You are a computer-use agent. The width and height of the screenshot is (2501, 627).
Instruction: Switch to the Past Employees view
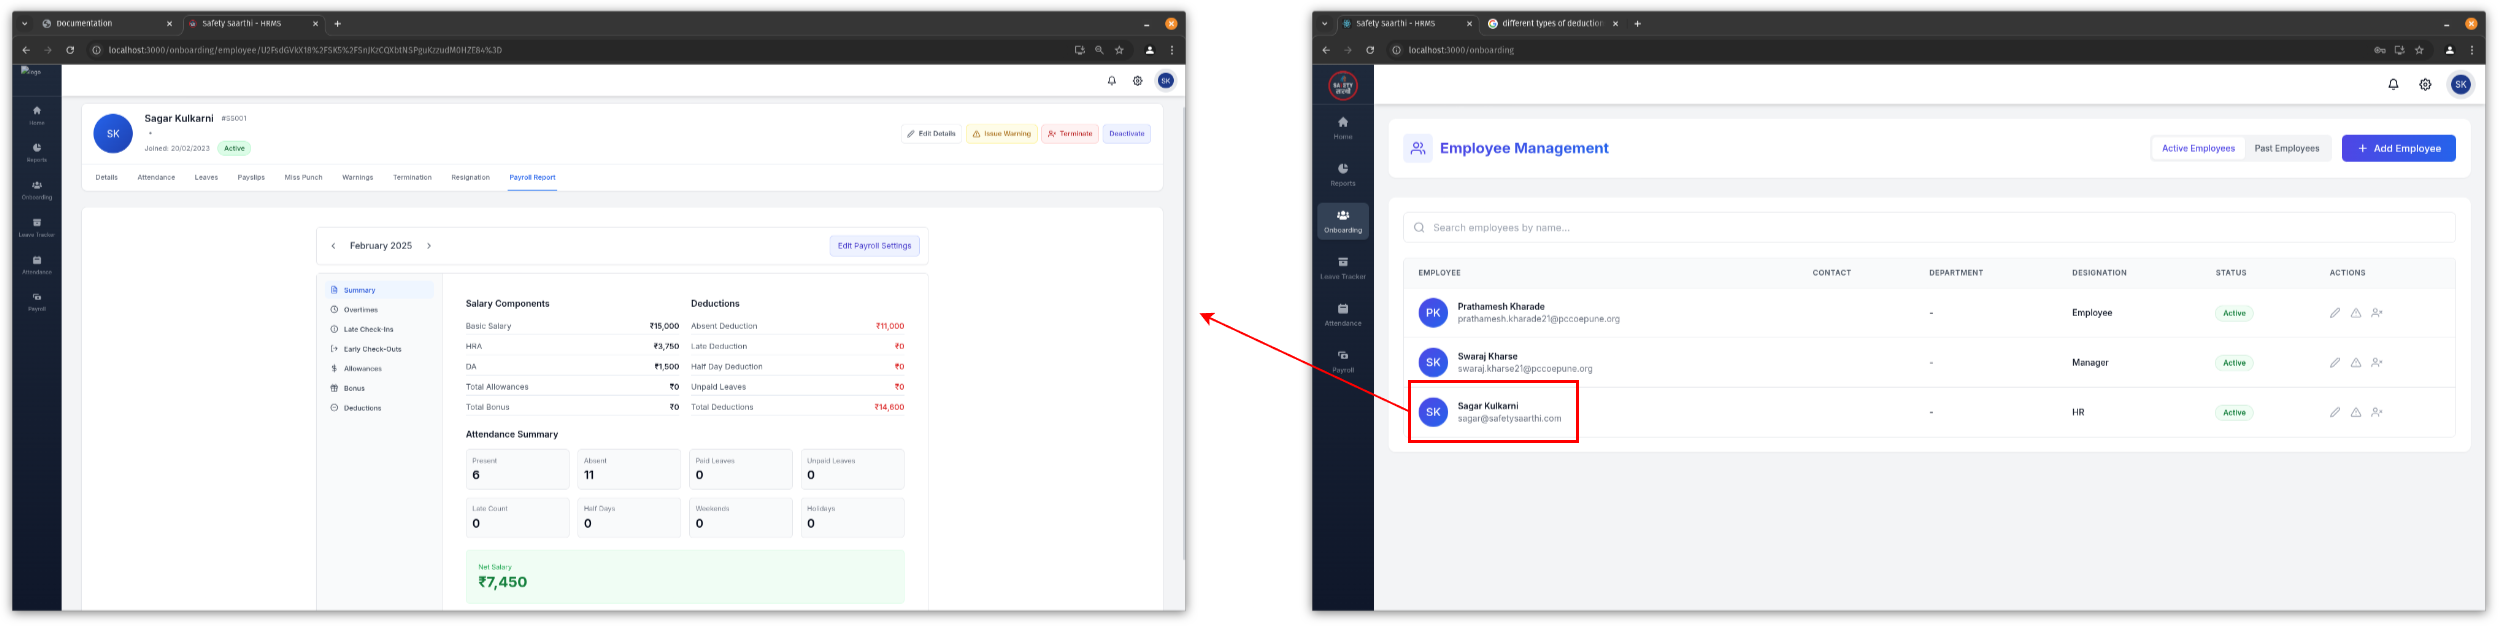(2286, 149)
